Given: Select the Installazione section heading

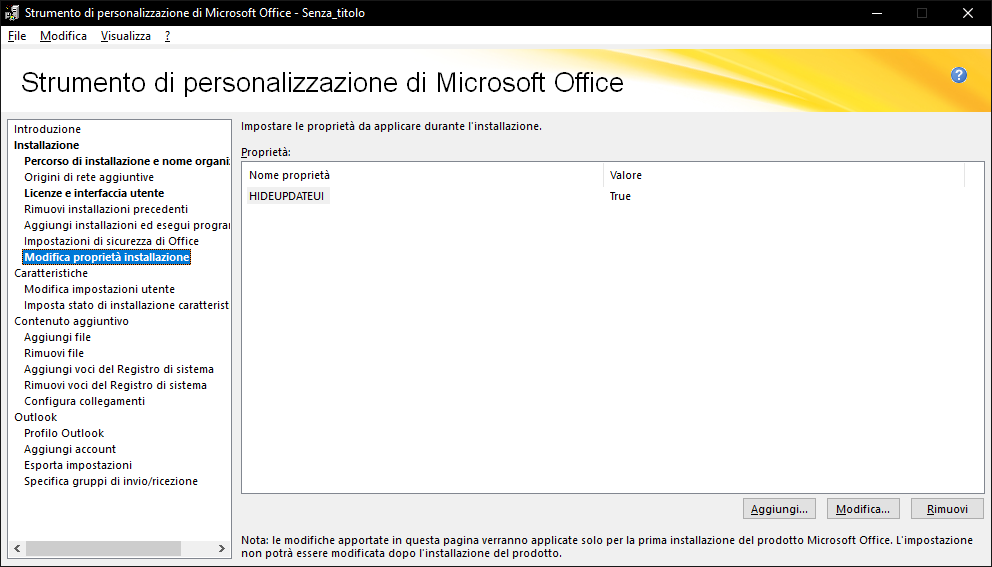Looking at the screenshot, I should pos(46,145).
